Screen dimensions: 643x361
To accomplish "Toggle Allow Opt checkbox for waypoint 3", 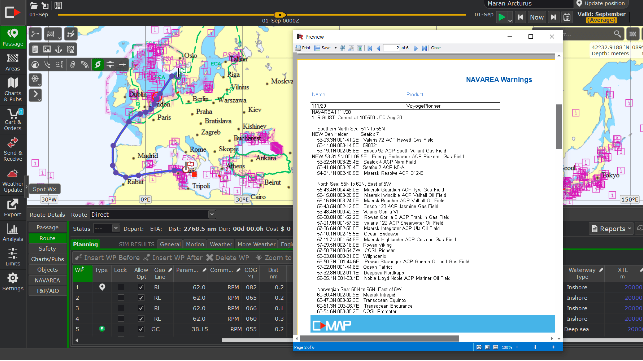I will tap(141, 308).
